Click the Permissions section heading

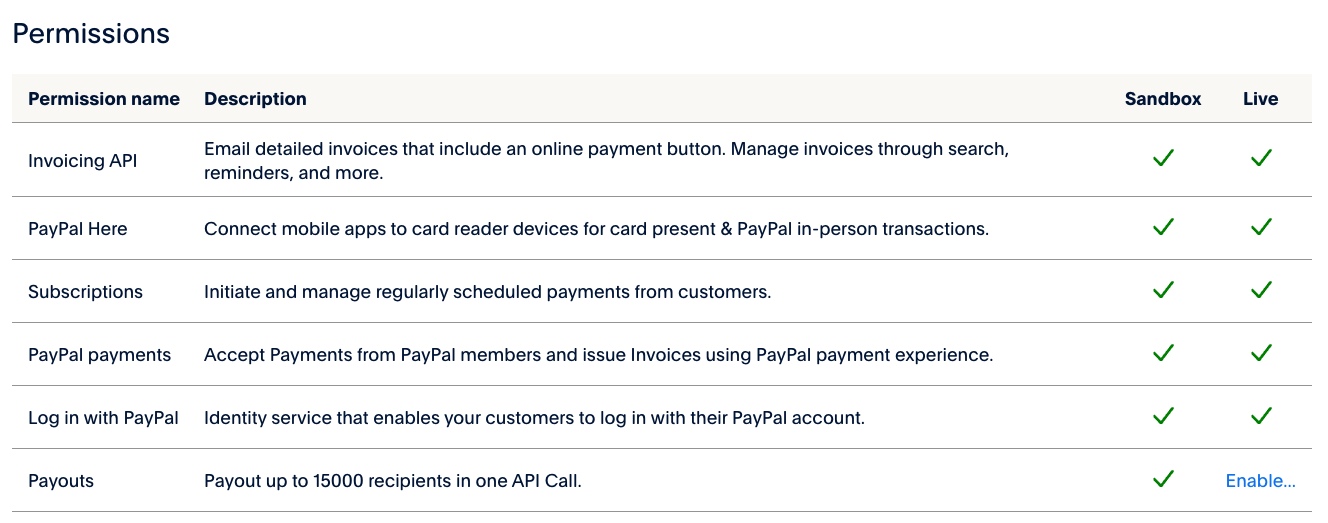(x=91, y=34)
